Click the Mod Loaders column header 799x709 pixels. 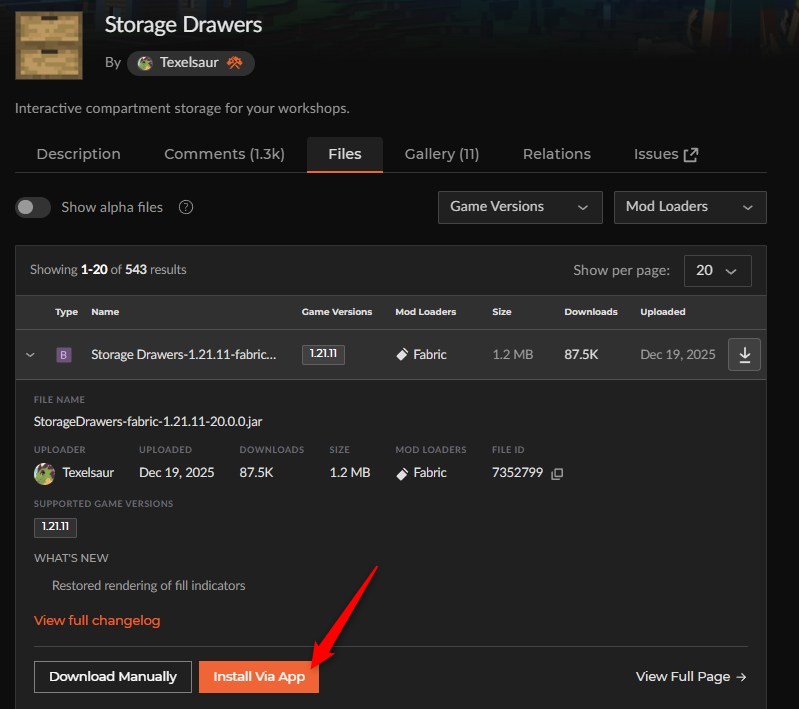click(425, 312)
